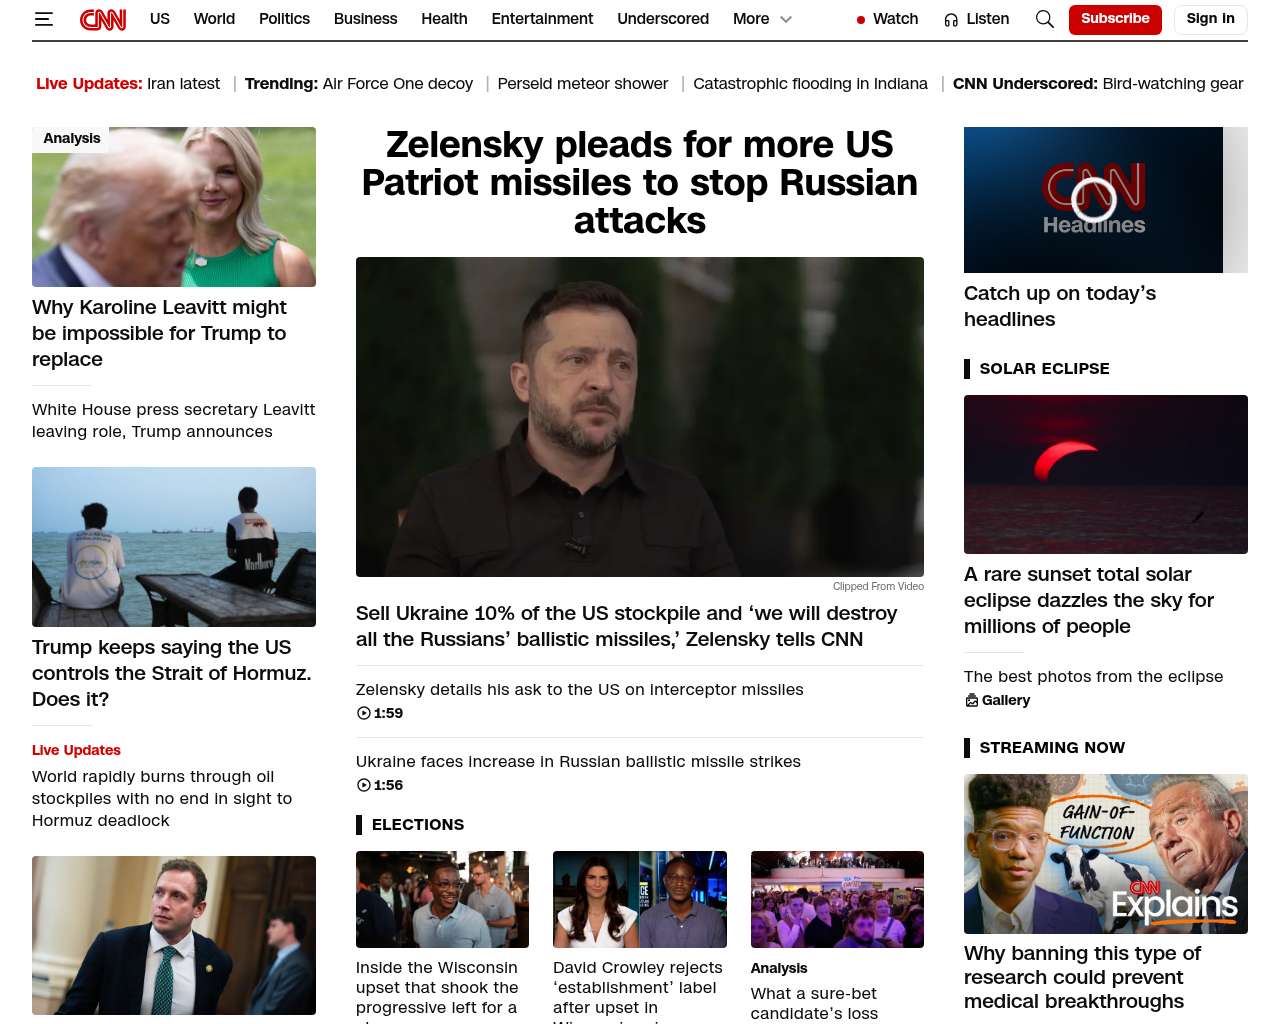Go to the Business section
Viewport: 1280px width, 1024px height.
pyautogui.click(x=365, y=19)
